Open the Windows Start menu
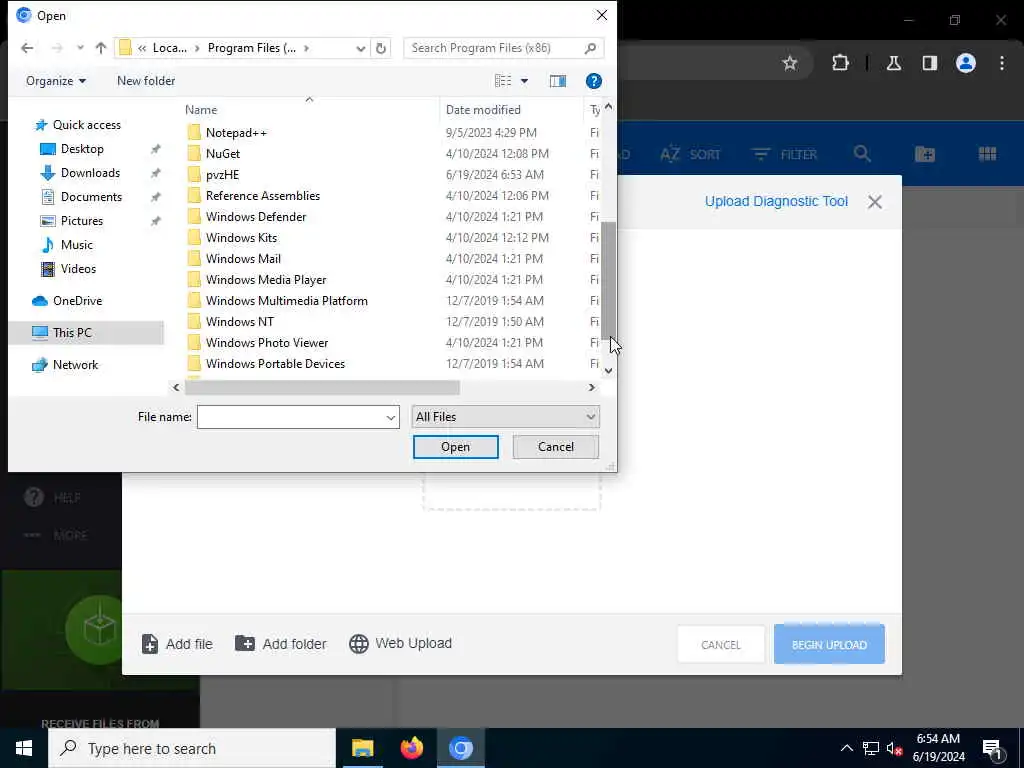This screenshot has width=1024, height=768. [x=24, y=748]
